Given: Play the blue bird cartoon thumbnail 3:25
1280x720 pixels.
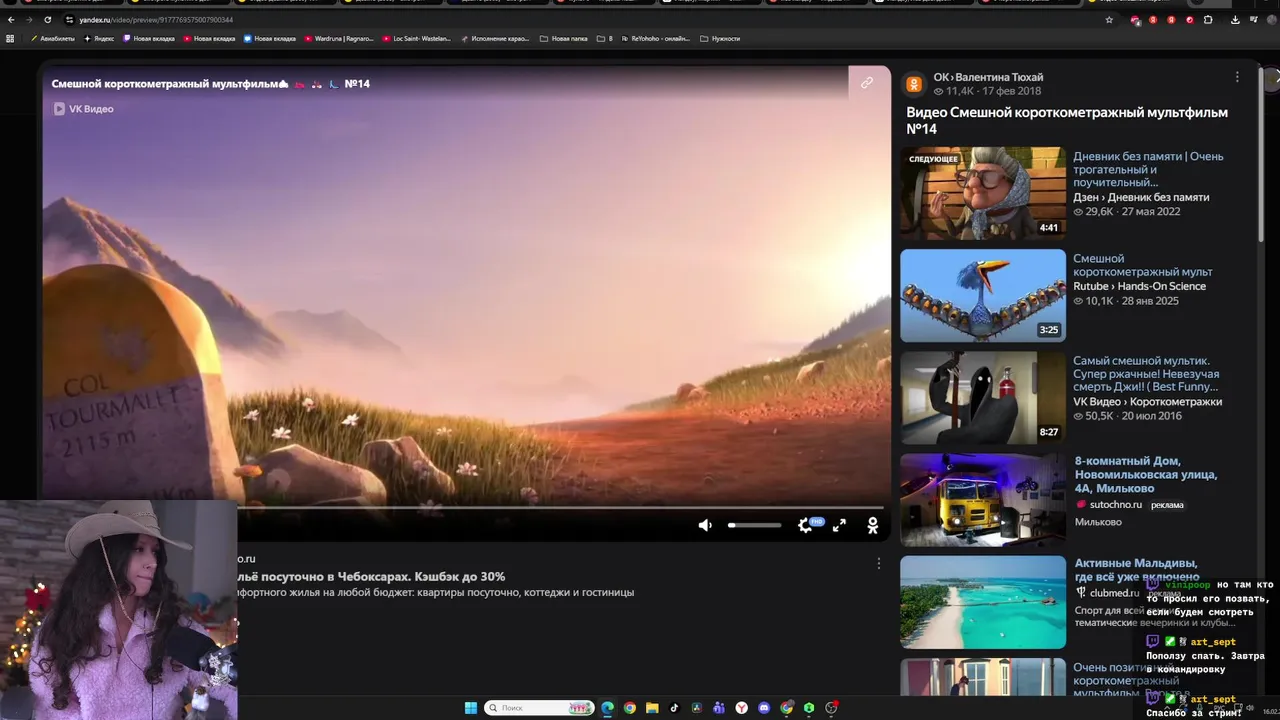Looking at the screenshot, I should pyautogui.click(x=983, y=295).
